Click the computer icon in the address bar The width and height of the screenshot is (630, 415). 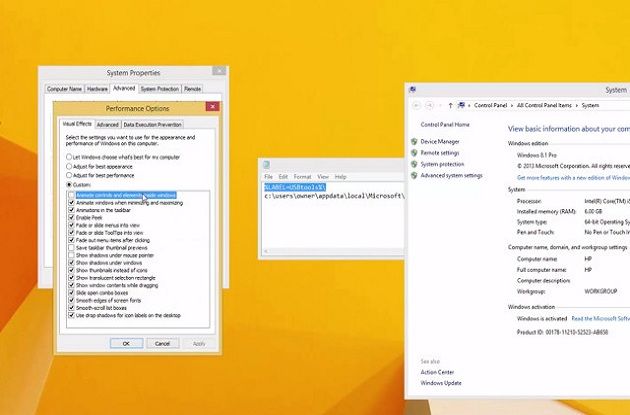click(461, 105)
